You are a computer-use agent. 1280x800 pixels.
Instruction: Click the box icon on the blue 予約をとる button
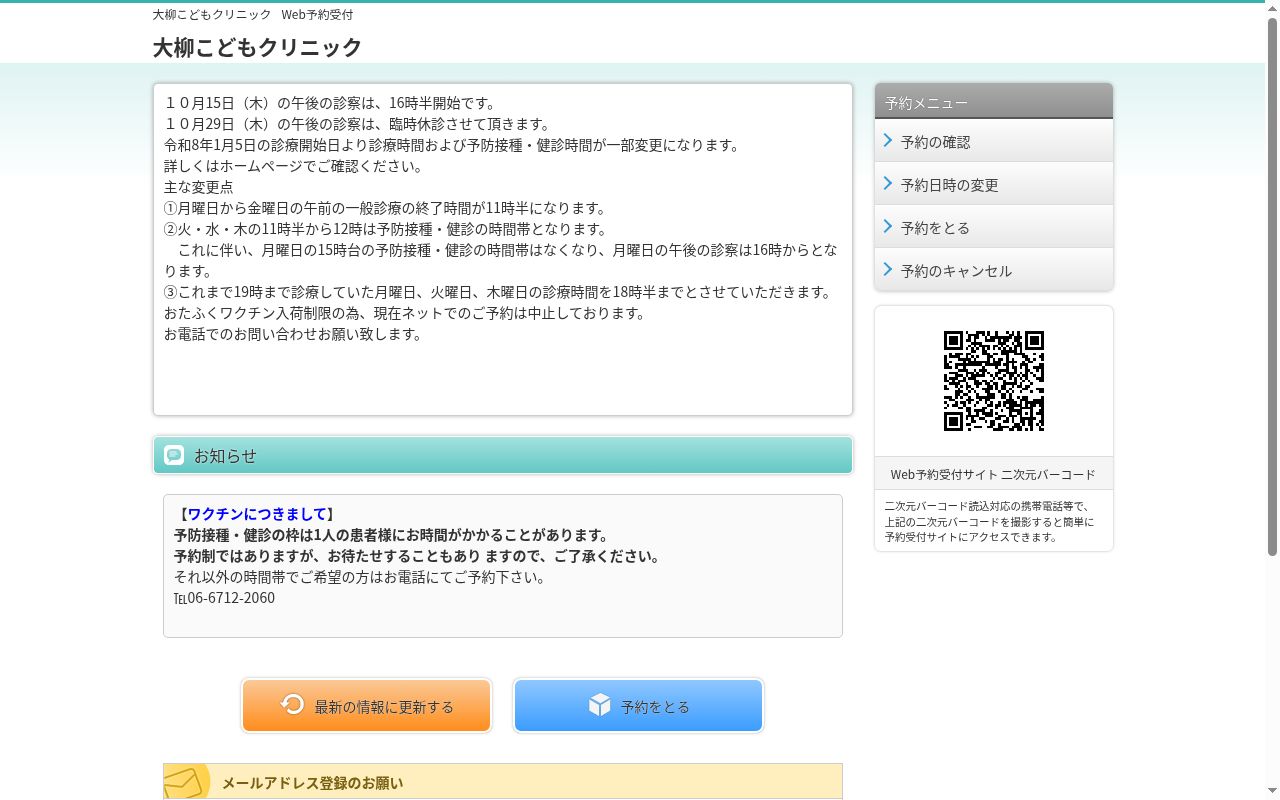click(x=599, y=705)
